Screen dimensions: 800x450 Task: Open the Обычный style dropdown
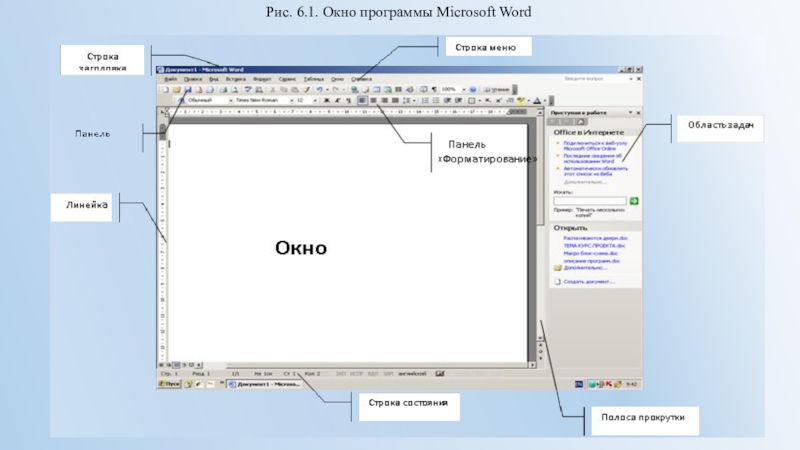coord(231,101)
